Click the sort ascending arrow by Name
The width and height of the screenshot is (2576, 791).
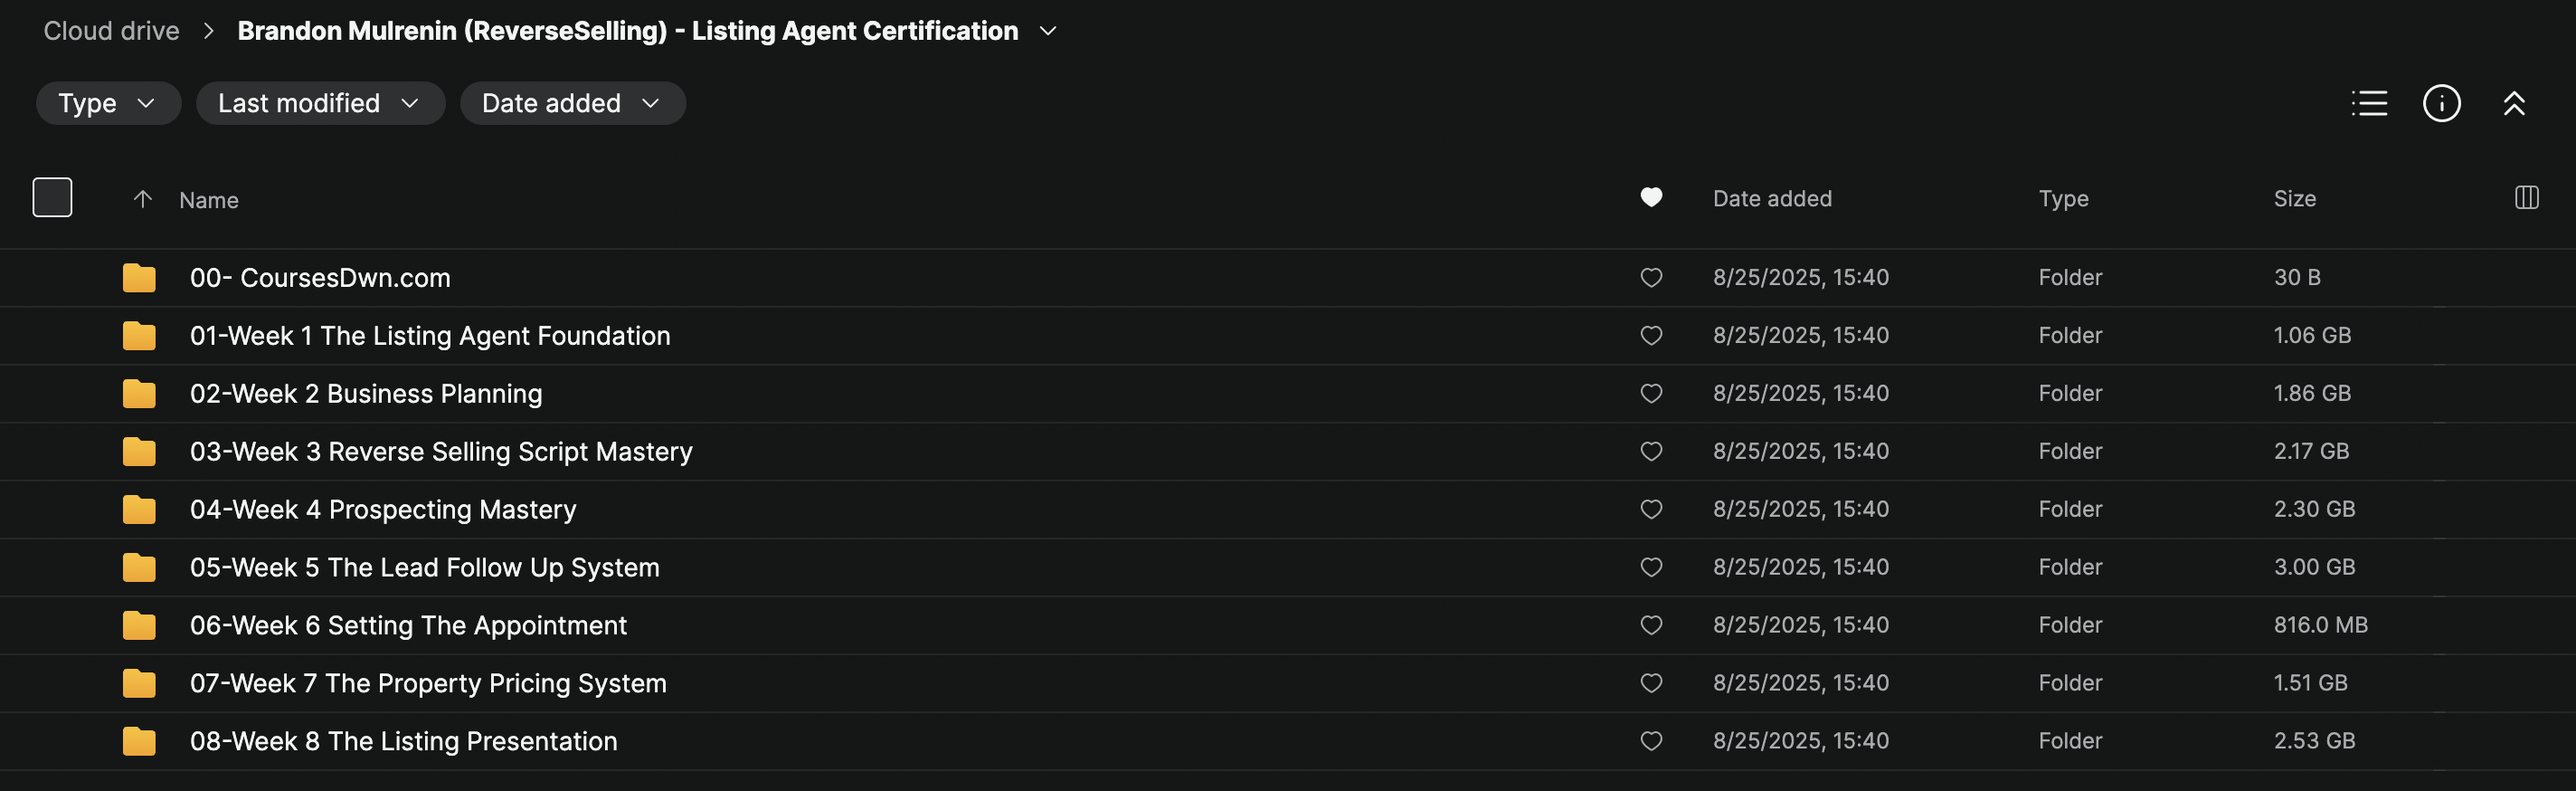pos(143,199)
